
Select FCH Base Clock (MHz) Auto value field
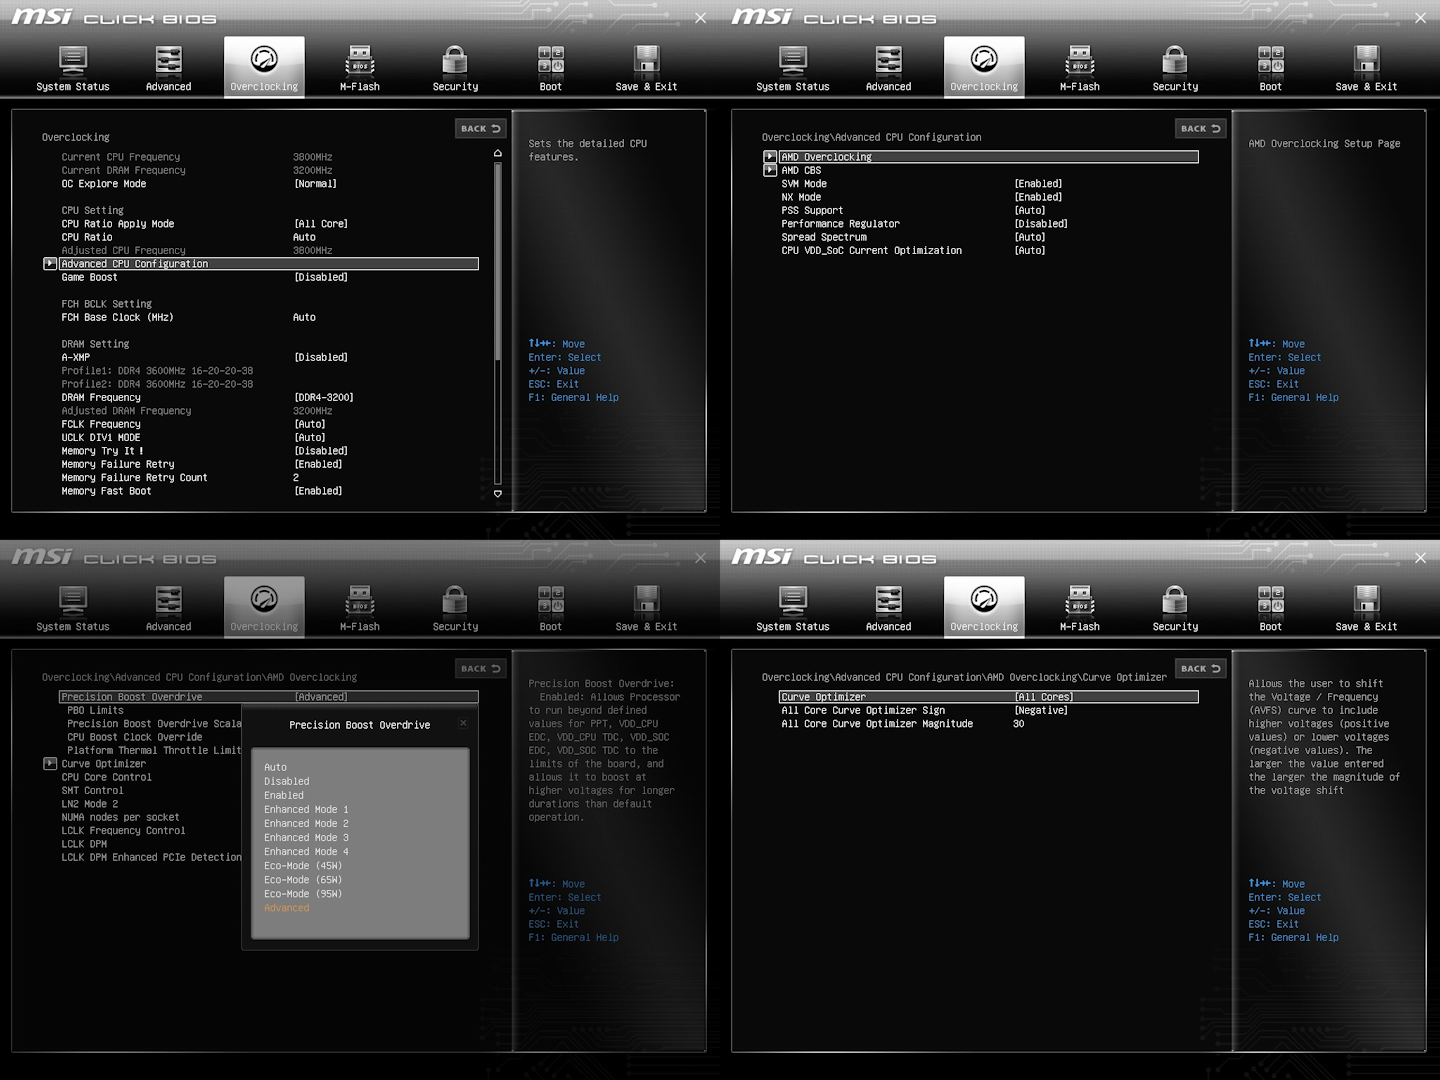point(304,317)
